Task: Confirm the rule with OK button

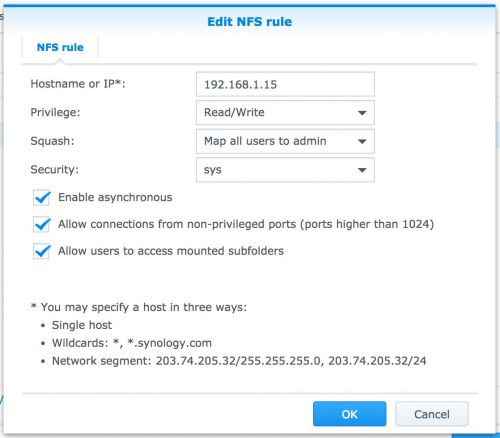Action: click(x=349, y=414)
